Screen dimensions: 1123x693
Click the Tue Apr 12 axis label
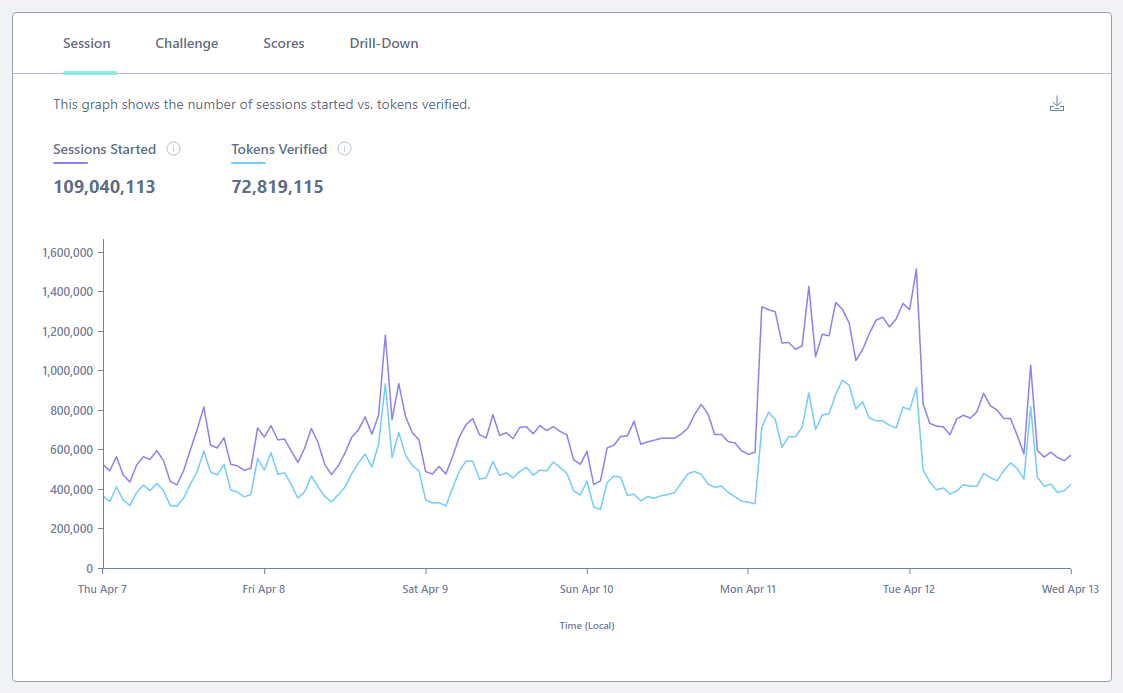909,589
